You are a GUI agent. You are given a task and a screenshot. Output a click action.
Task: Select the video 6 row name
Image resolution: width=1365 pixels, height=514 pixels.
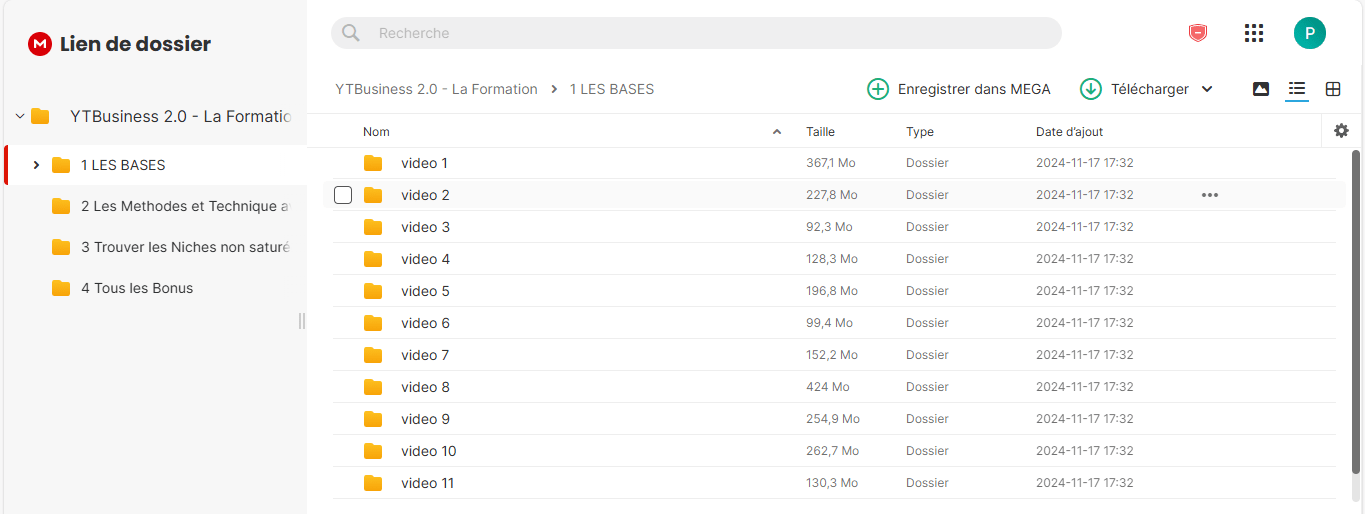click(x=425, y=323)
